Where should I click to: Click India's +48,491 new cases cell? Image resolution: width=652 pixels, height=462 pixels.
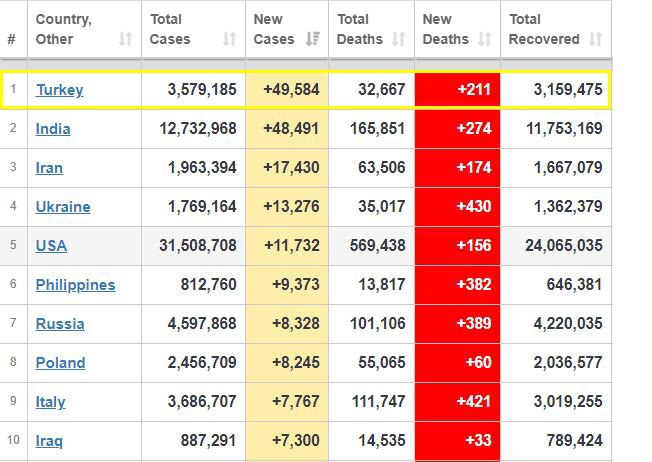[x=287, y=129]
